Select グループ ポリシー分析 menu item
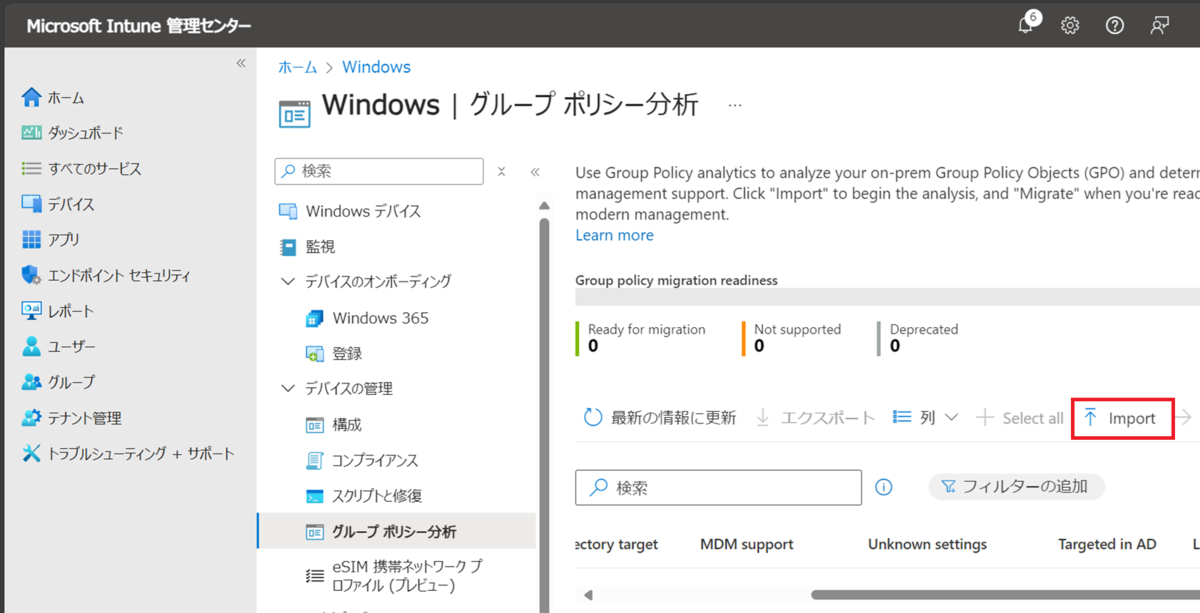 click(x=396, y=532)
